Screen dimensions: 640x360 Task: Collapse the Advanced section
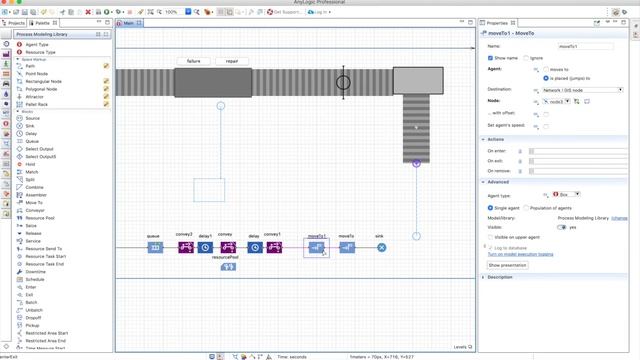point(483,182)
